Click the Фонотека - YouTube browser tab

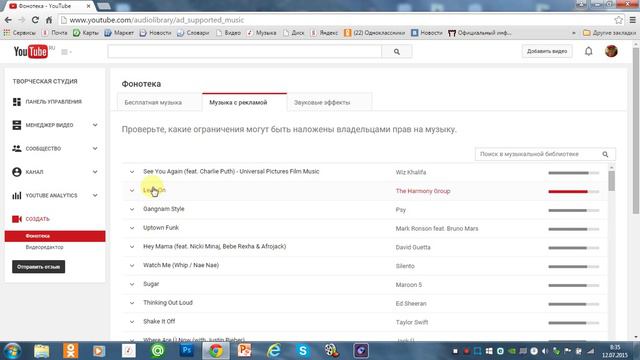pos(49,6)
